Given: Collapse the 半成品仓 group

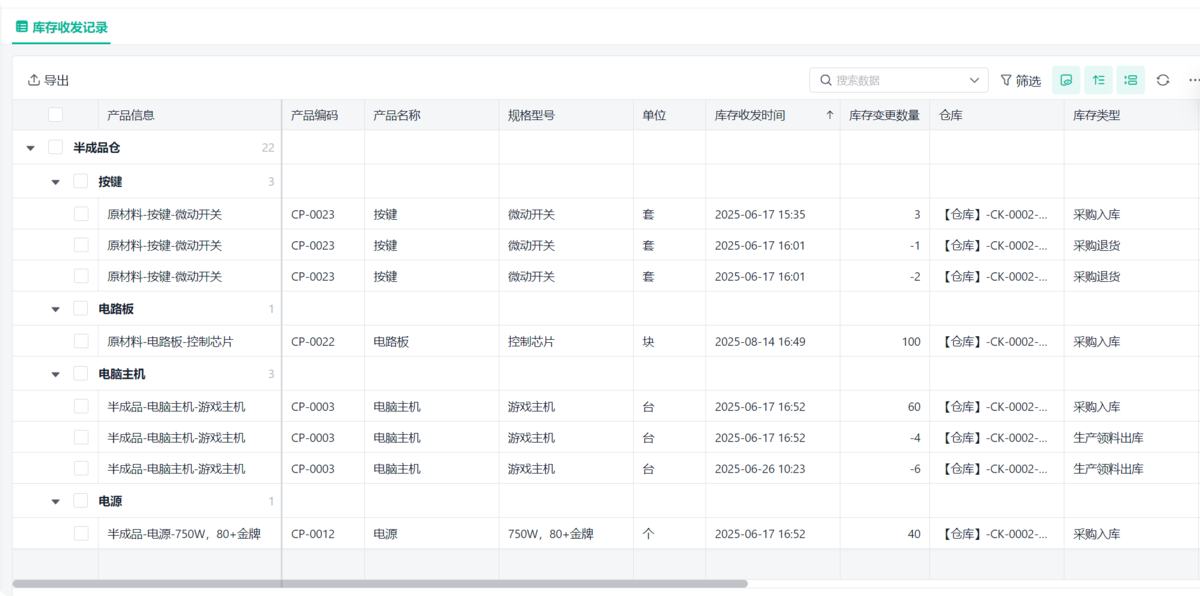Looking at the screenshot, I should pyautogui.click(x=30, y=148).
